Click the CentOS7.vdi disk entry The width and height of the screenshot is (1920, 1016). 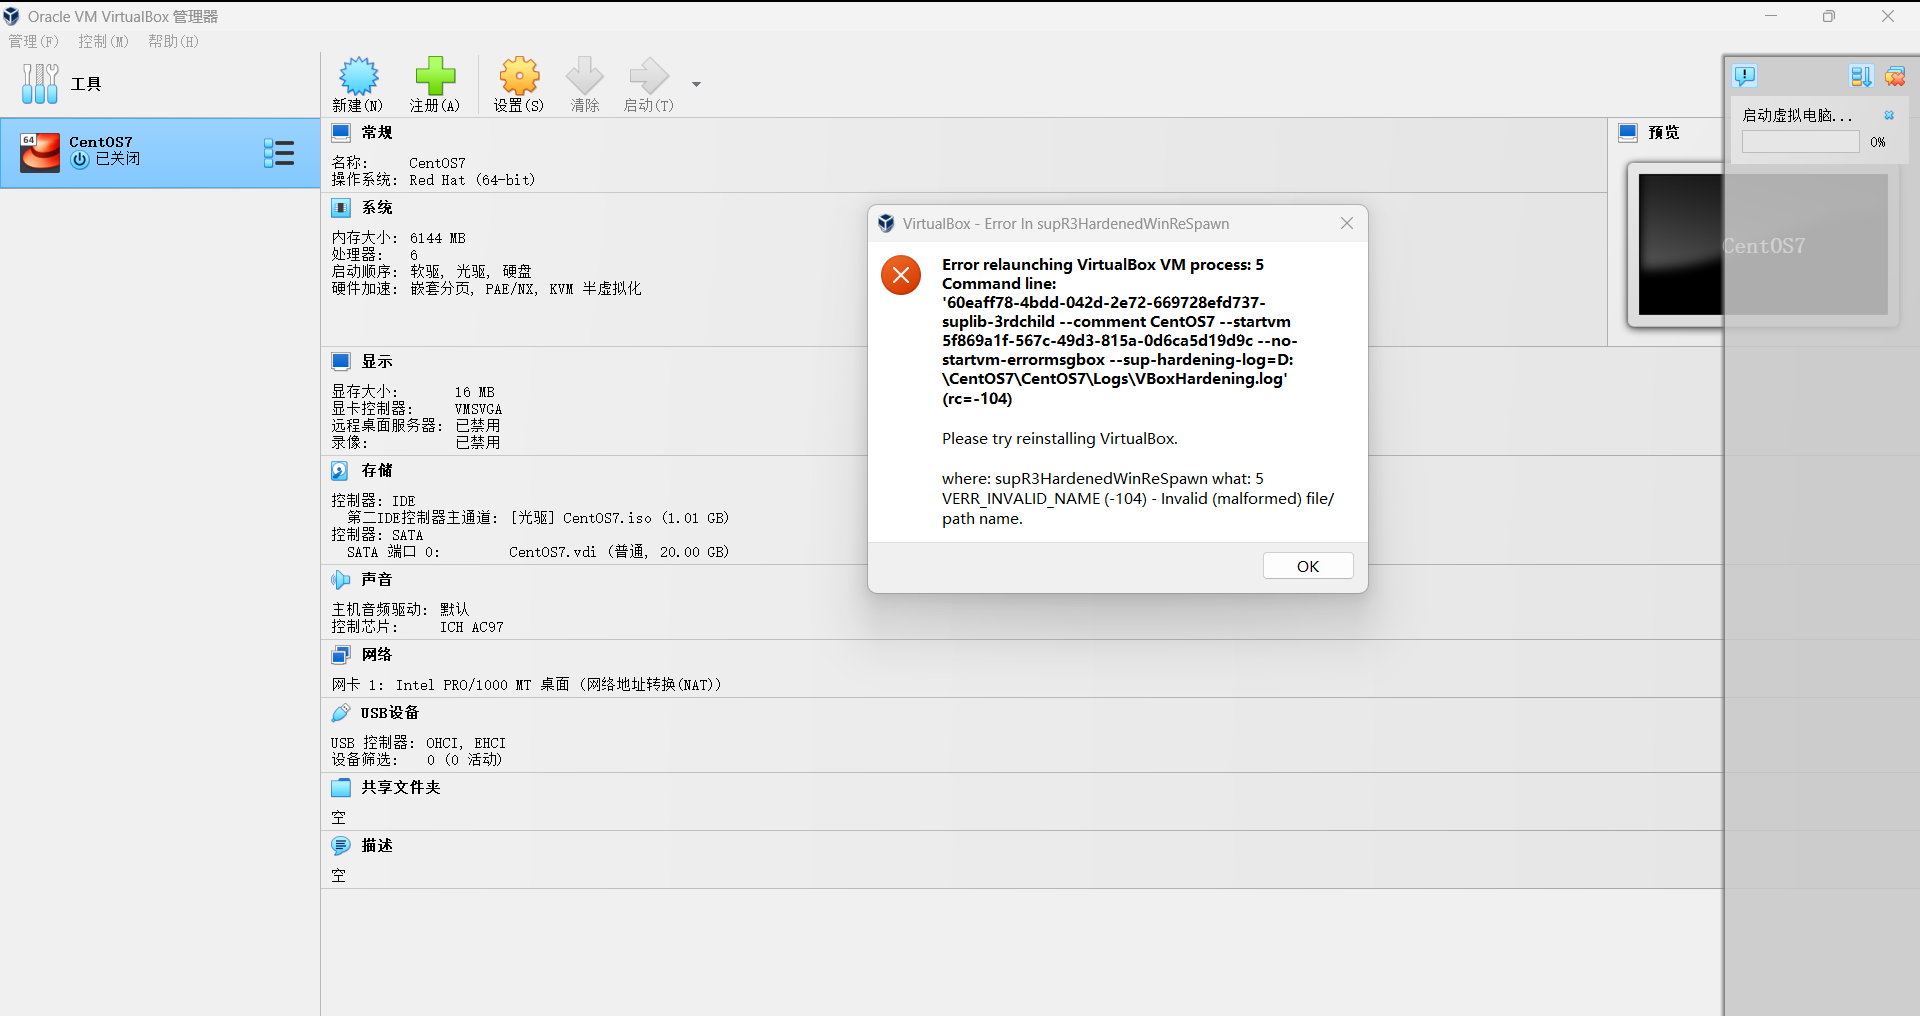[619, 552]
